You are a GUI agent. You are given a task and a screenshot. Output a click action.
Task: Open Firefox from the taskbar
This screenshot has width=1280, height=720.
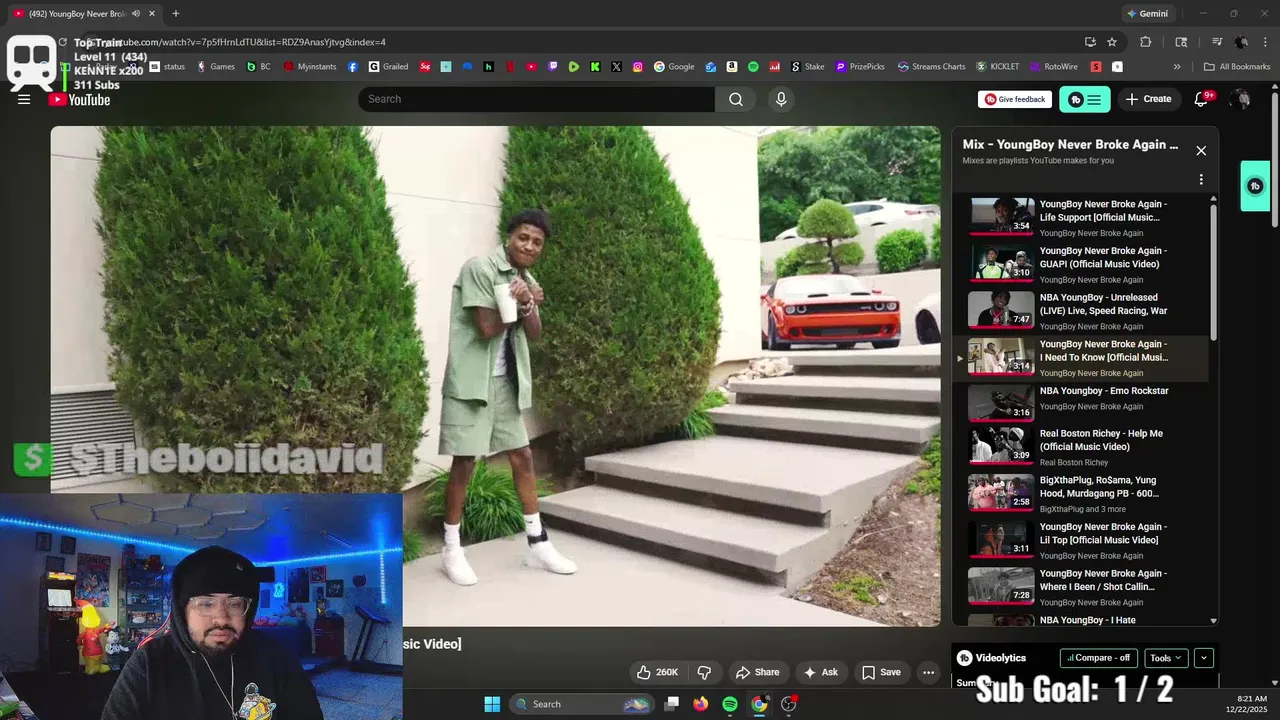[x=701, y=704]
